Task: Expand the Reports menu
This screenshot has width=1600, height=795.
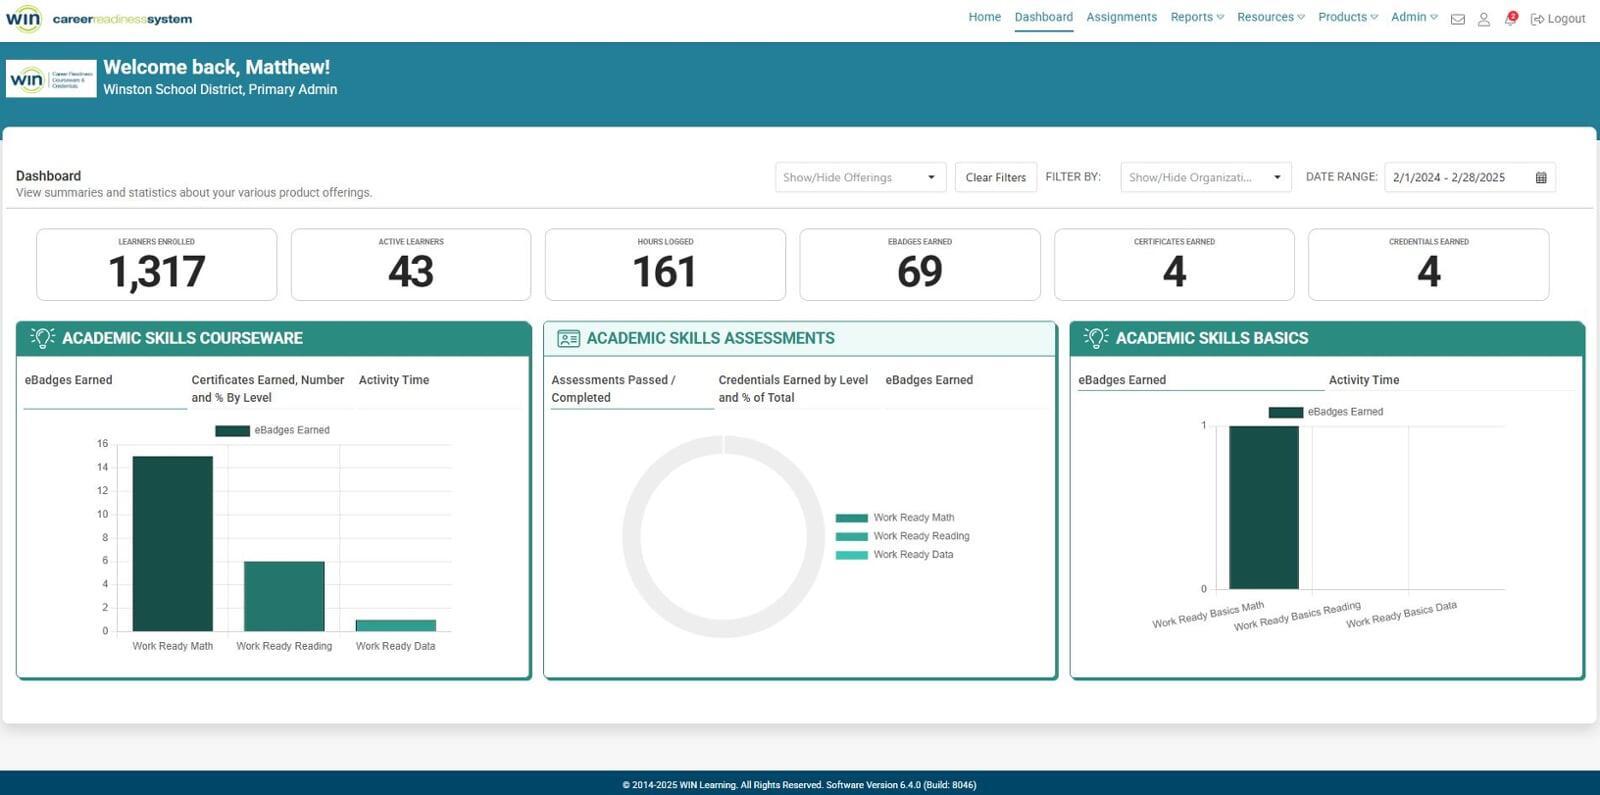Action: (1197, 17)
